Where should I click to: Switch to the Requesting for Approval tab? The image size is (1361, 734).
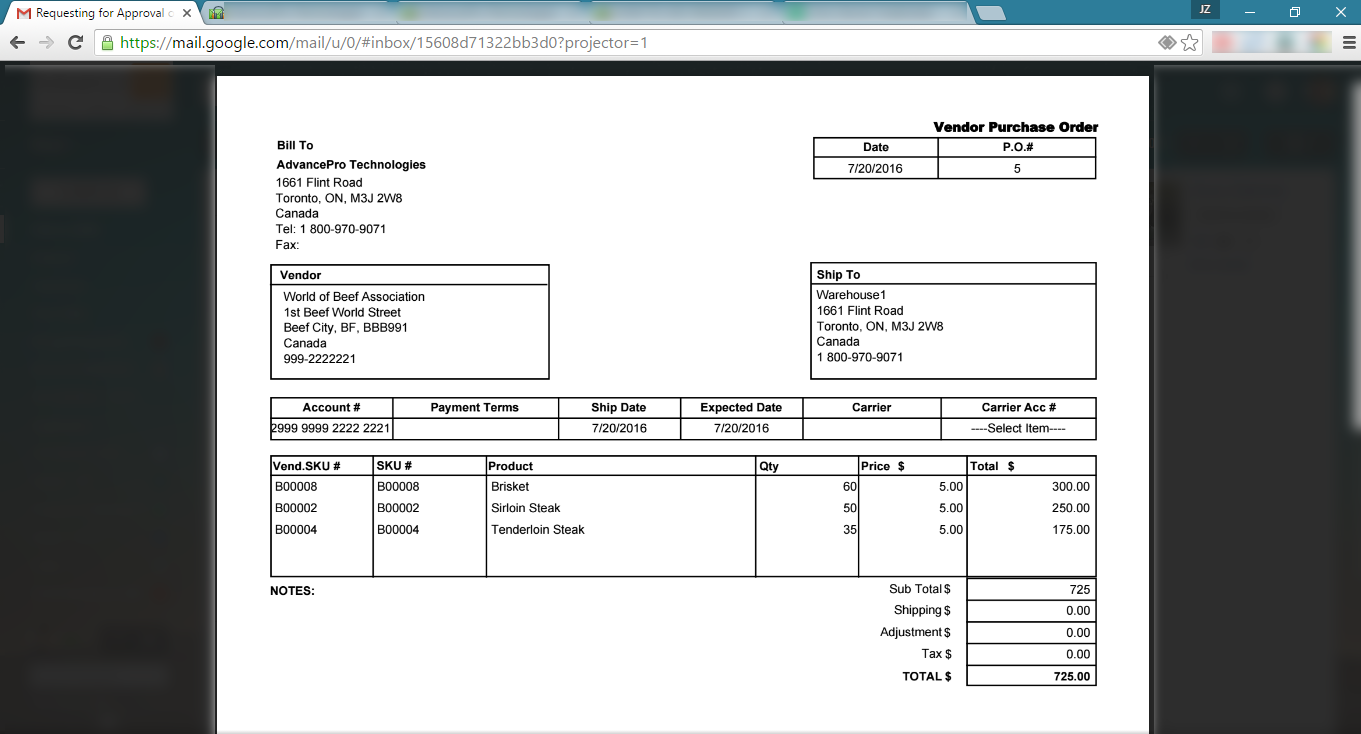100,14
